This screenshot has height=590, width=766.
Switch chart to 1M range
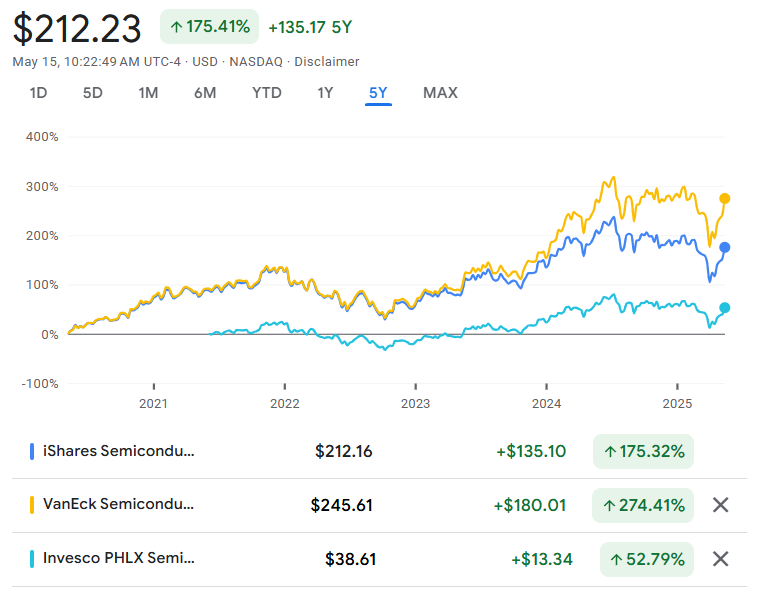(148, 93)
